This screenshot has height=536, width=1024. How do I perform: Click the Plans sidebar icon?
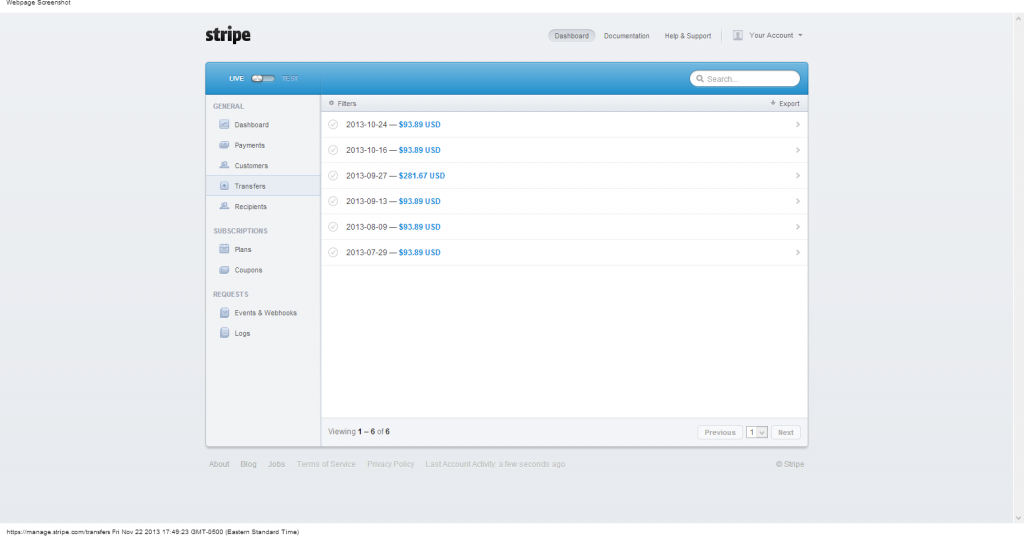[x=224, y=249]
